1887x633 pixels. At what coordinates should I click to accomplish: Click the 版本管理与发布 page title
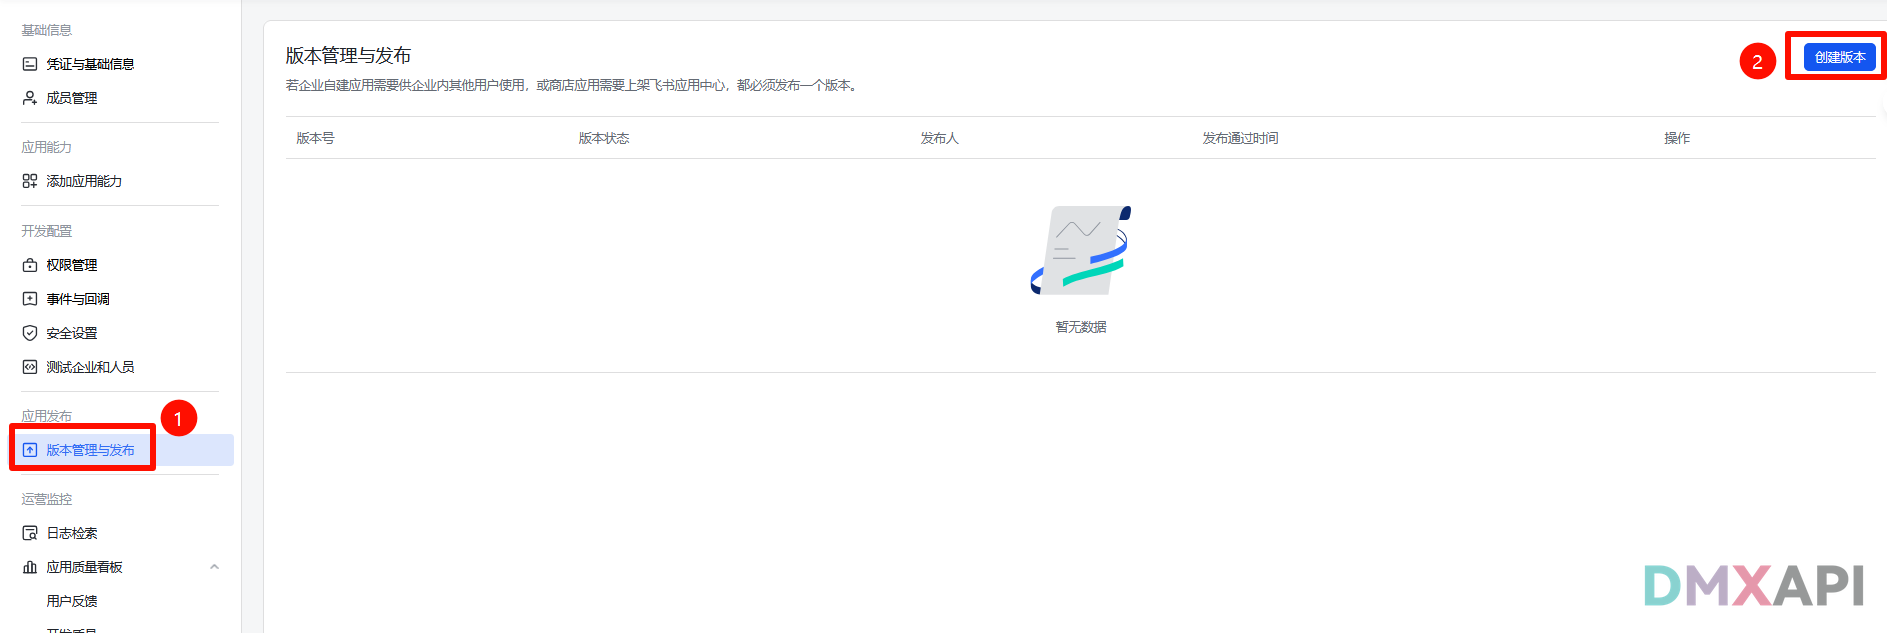[348, 56]
